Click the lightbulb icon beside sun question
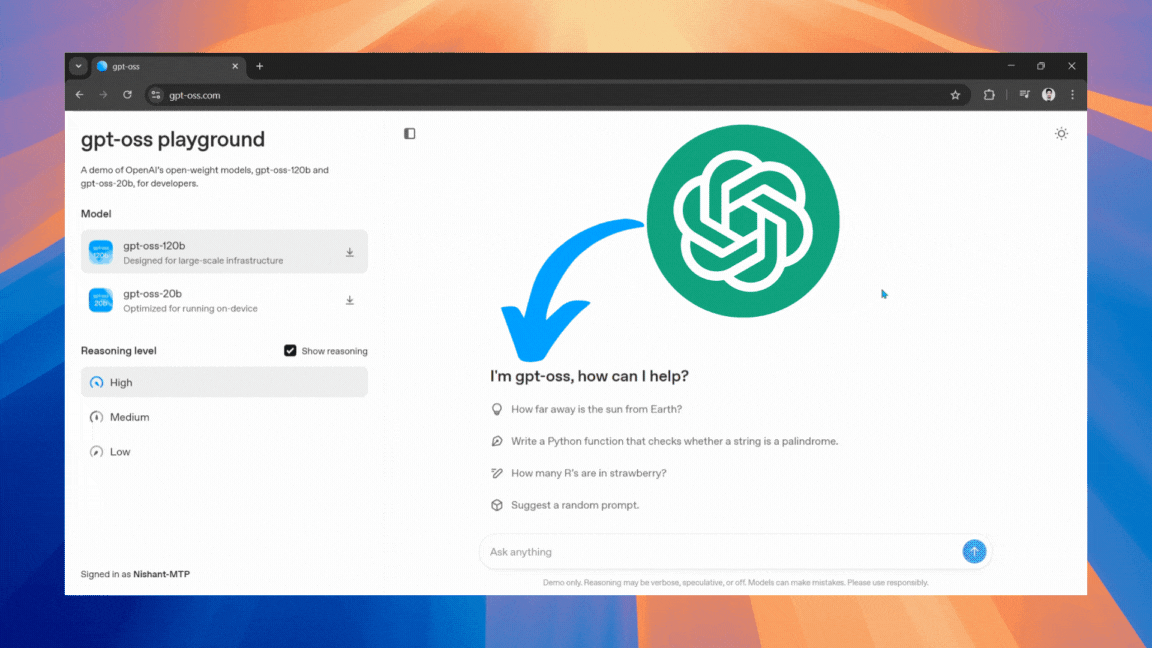 click(x=497, y=409)
